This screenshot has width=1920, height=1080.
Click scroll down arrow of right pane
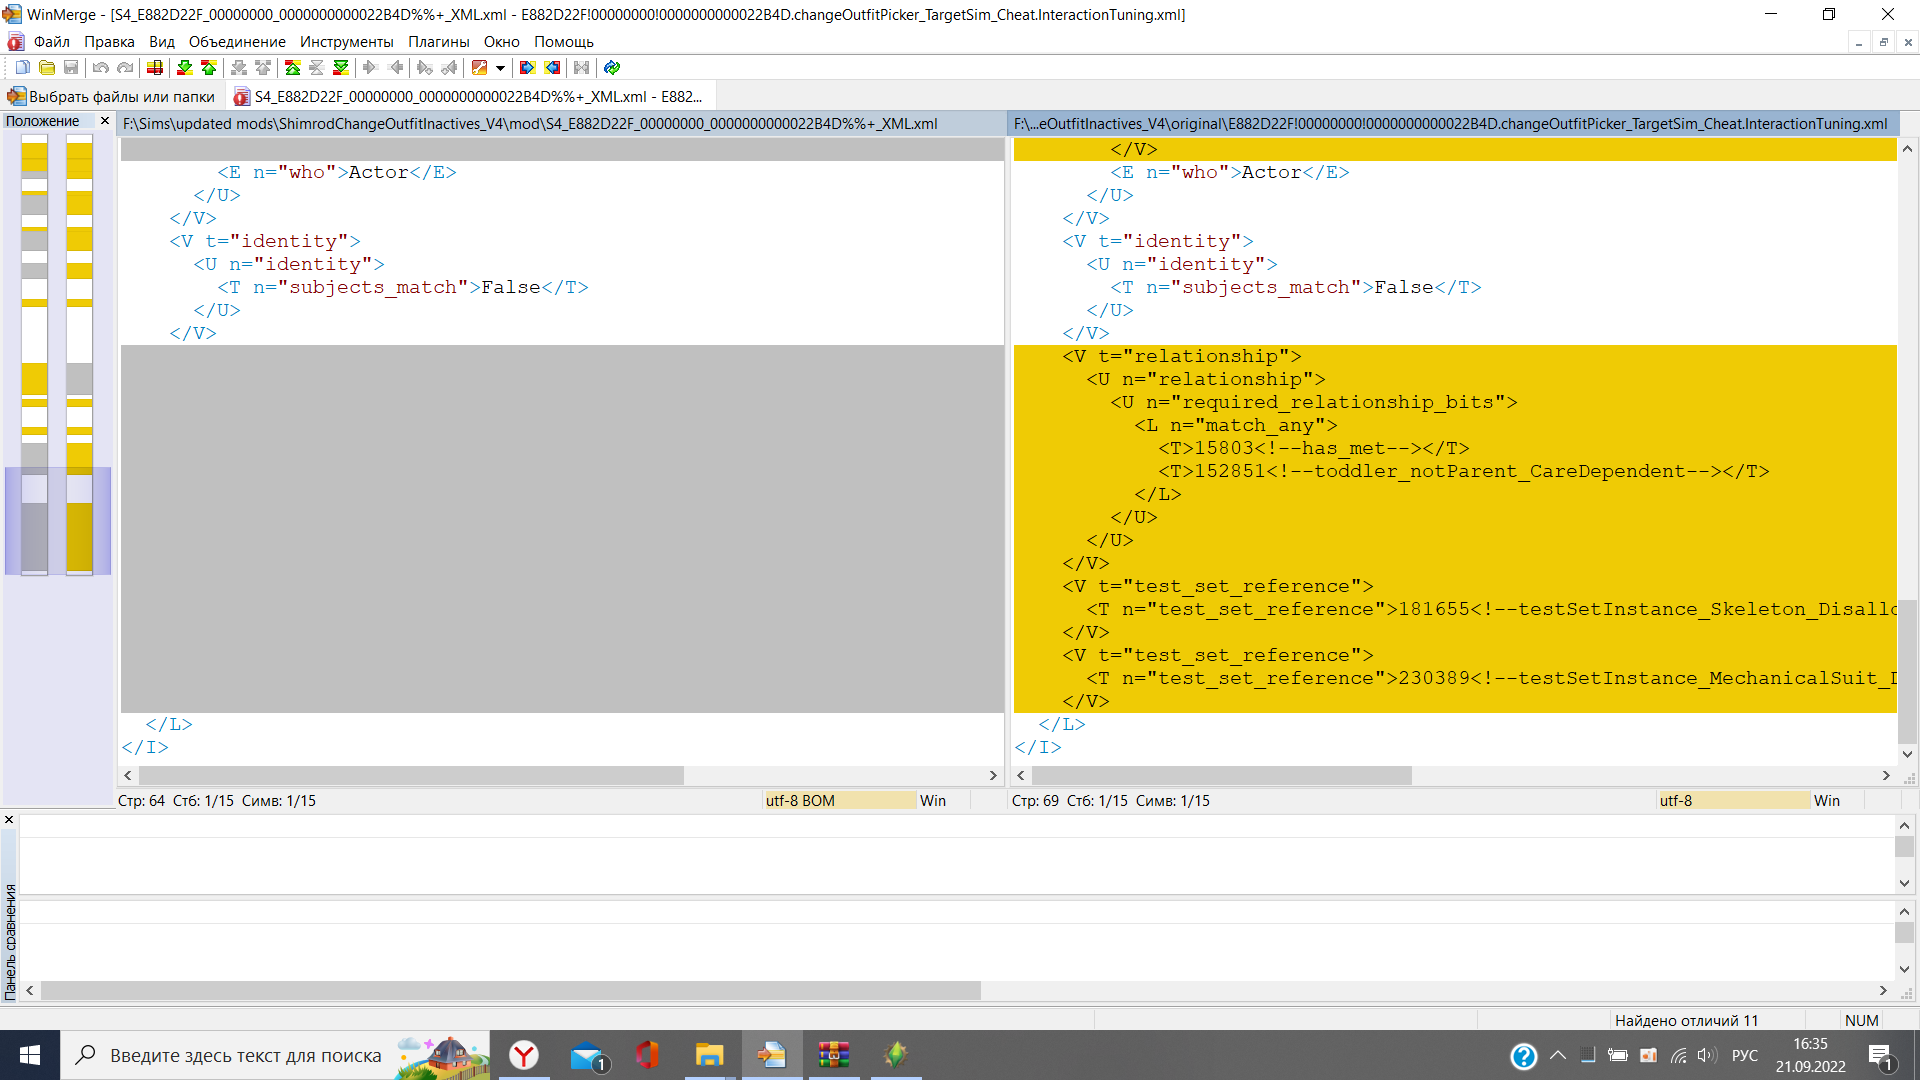pyautogui.click(x=1907, y=755)
